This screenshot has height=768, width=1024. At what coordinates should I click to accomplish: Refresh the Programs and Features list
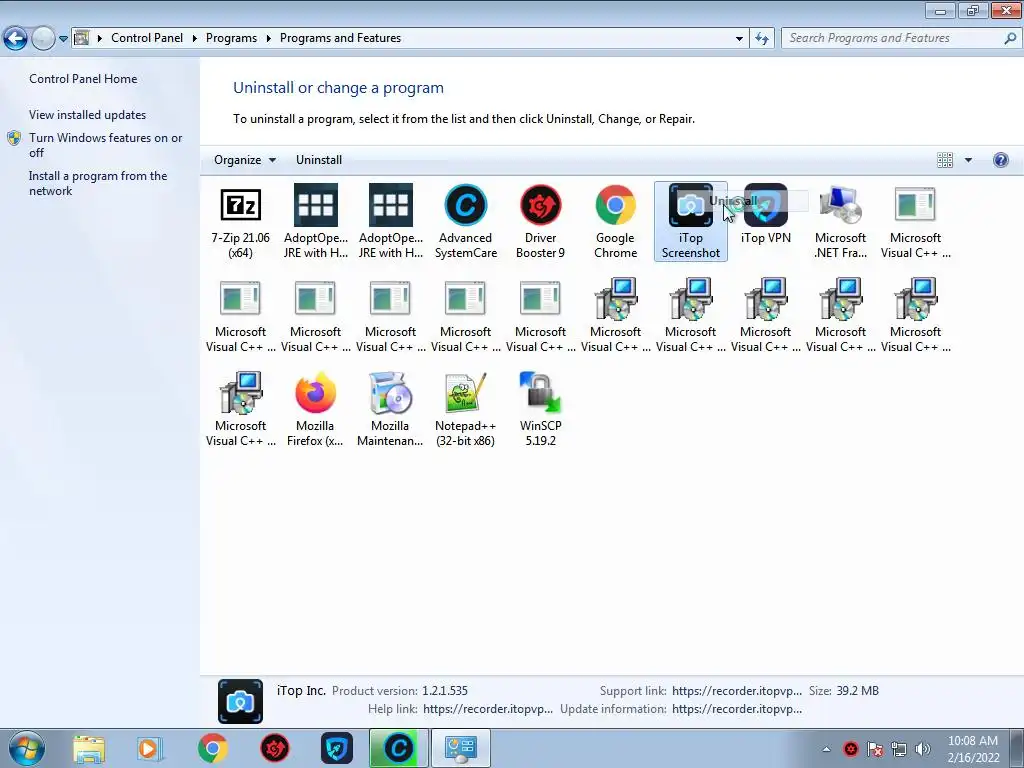(762, 39)
